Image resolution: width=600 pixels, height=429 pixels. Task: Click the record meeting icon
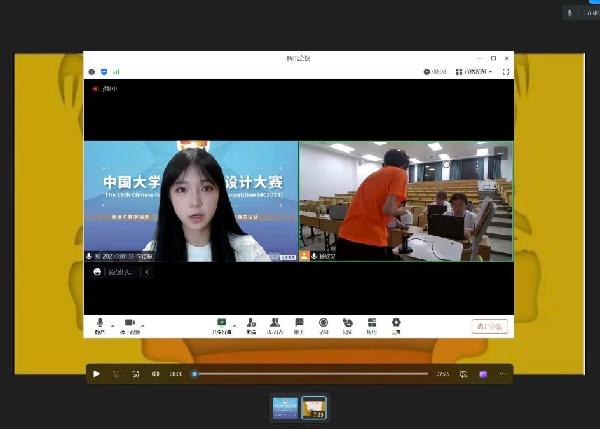(323, 323)
